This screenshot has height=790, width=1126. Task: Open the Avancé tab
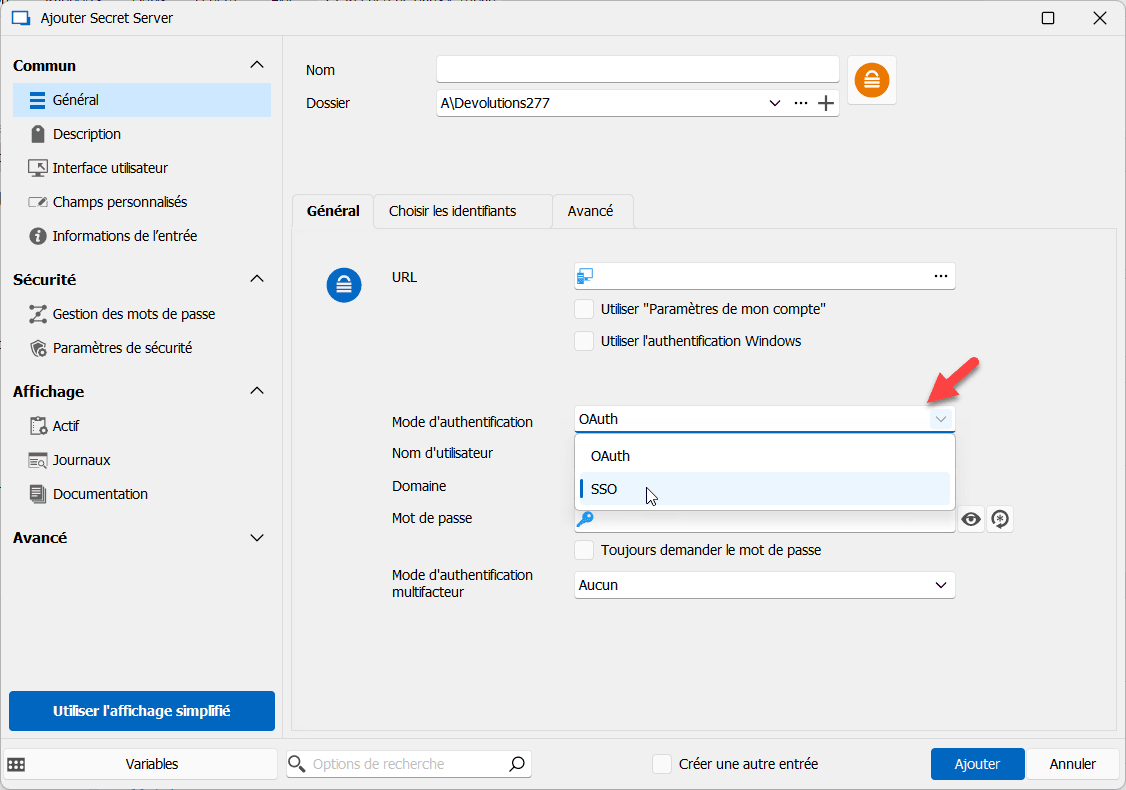click(590, 211)
